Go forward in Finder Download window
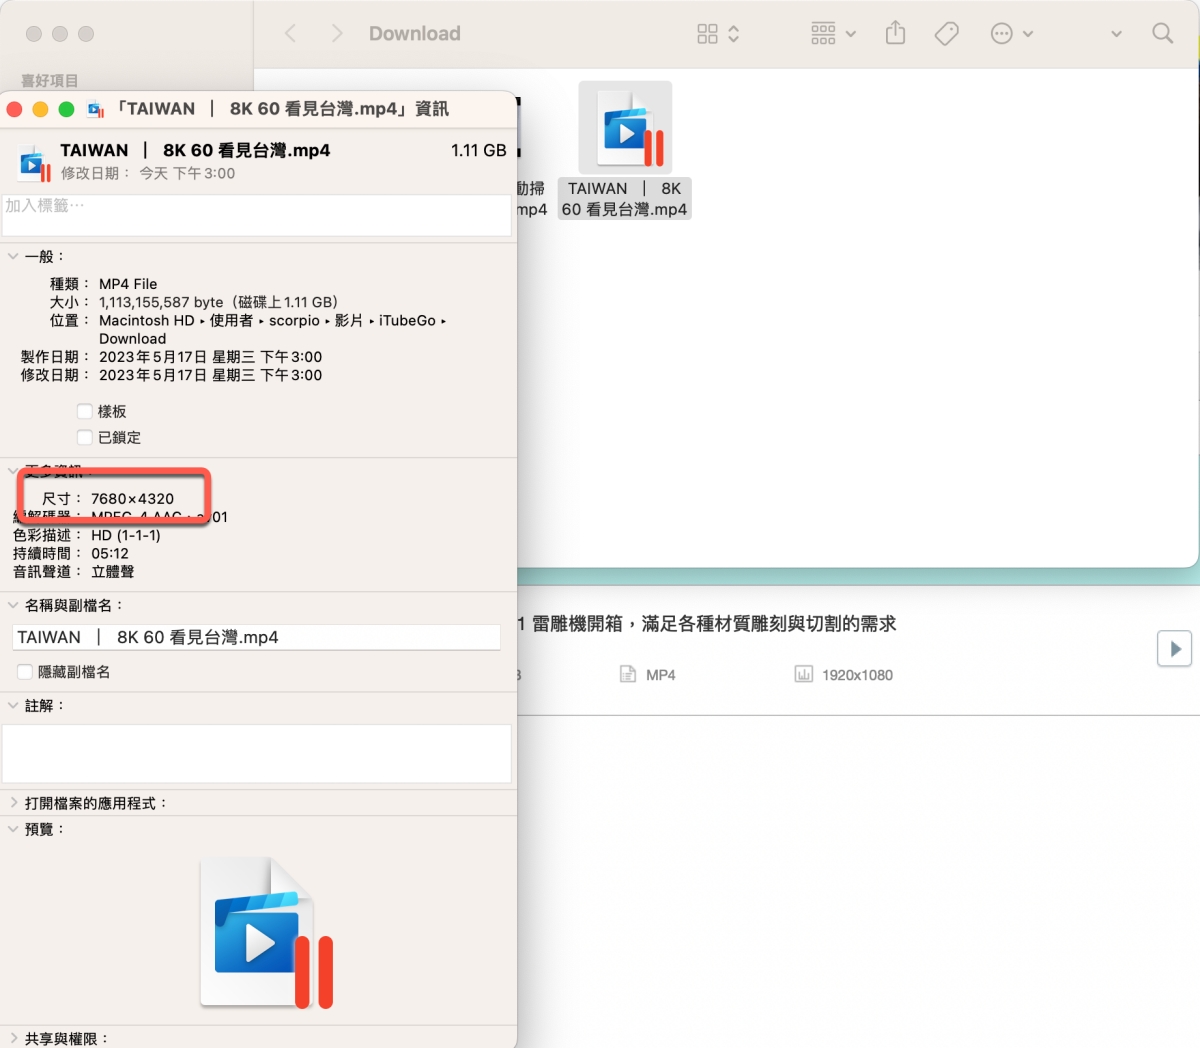This screenshot has height=1048, width=1200. pyautogui.click(x=337, y=34)
